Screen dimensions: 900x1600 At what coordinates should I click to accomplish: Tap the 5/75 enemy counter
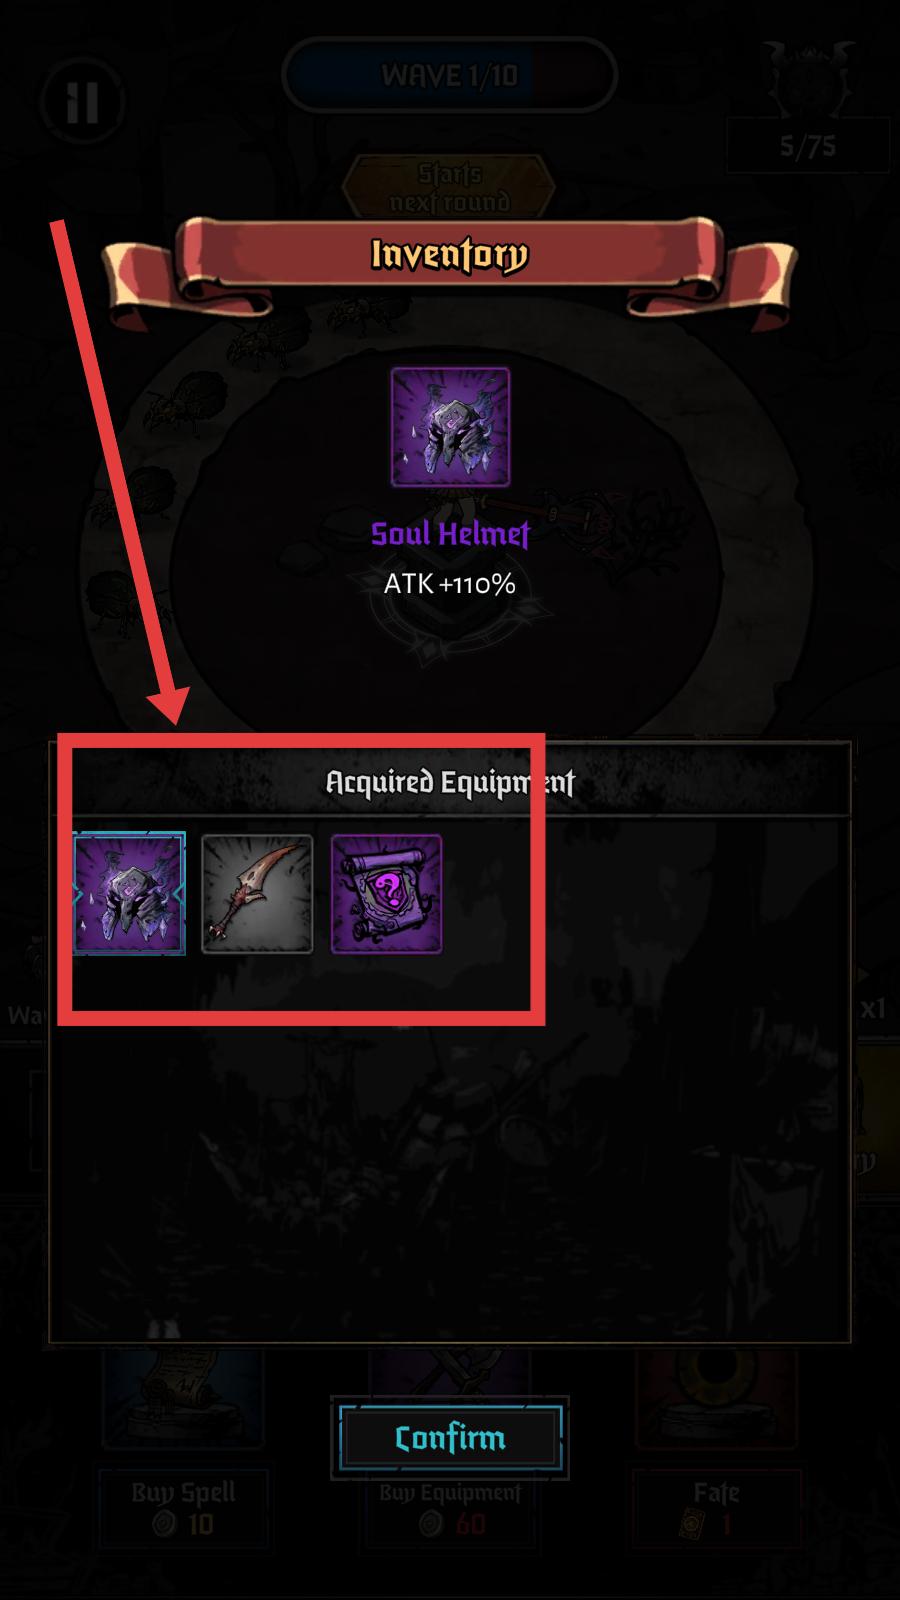click(808, 147)
